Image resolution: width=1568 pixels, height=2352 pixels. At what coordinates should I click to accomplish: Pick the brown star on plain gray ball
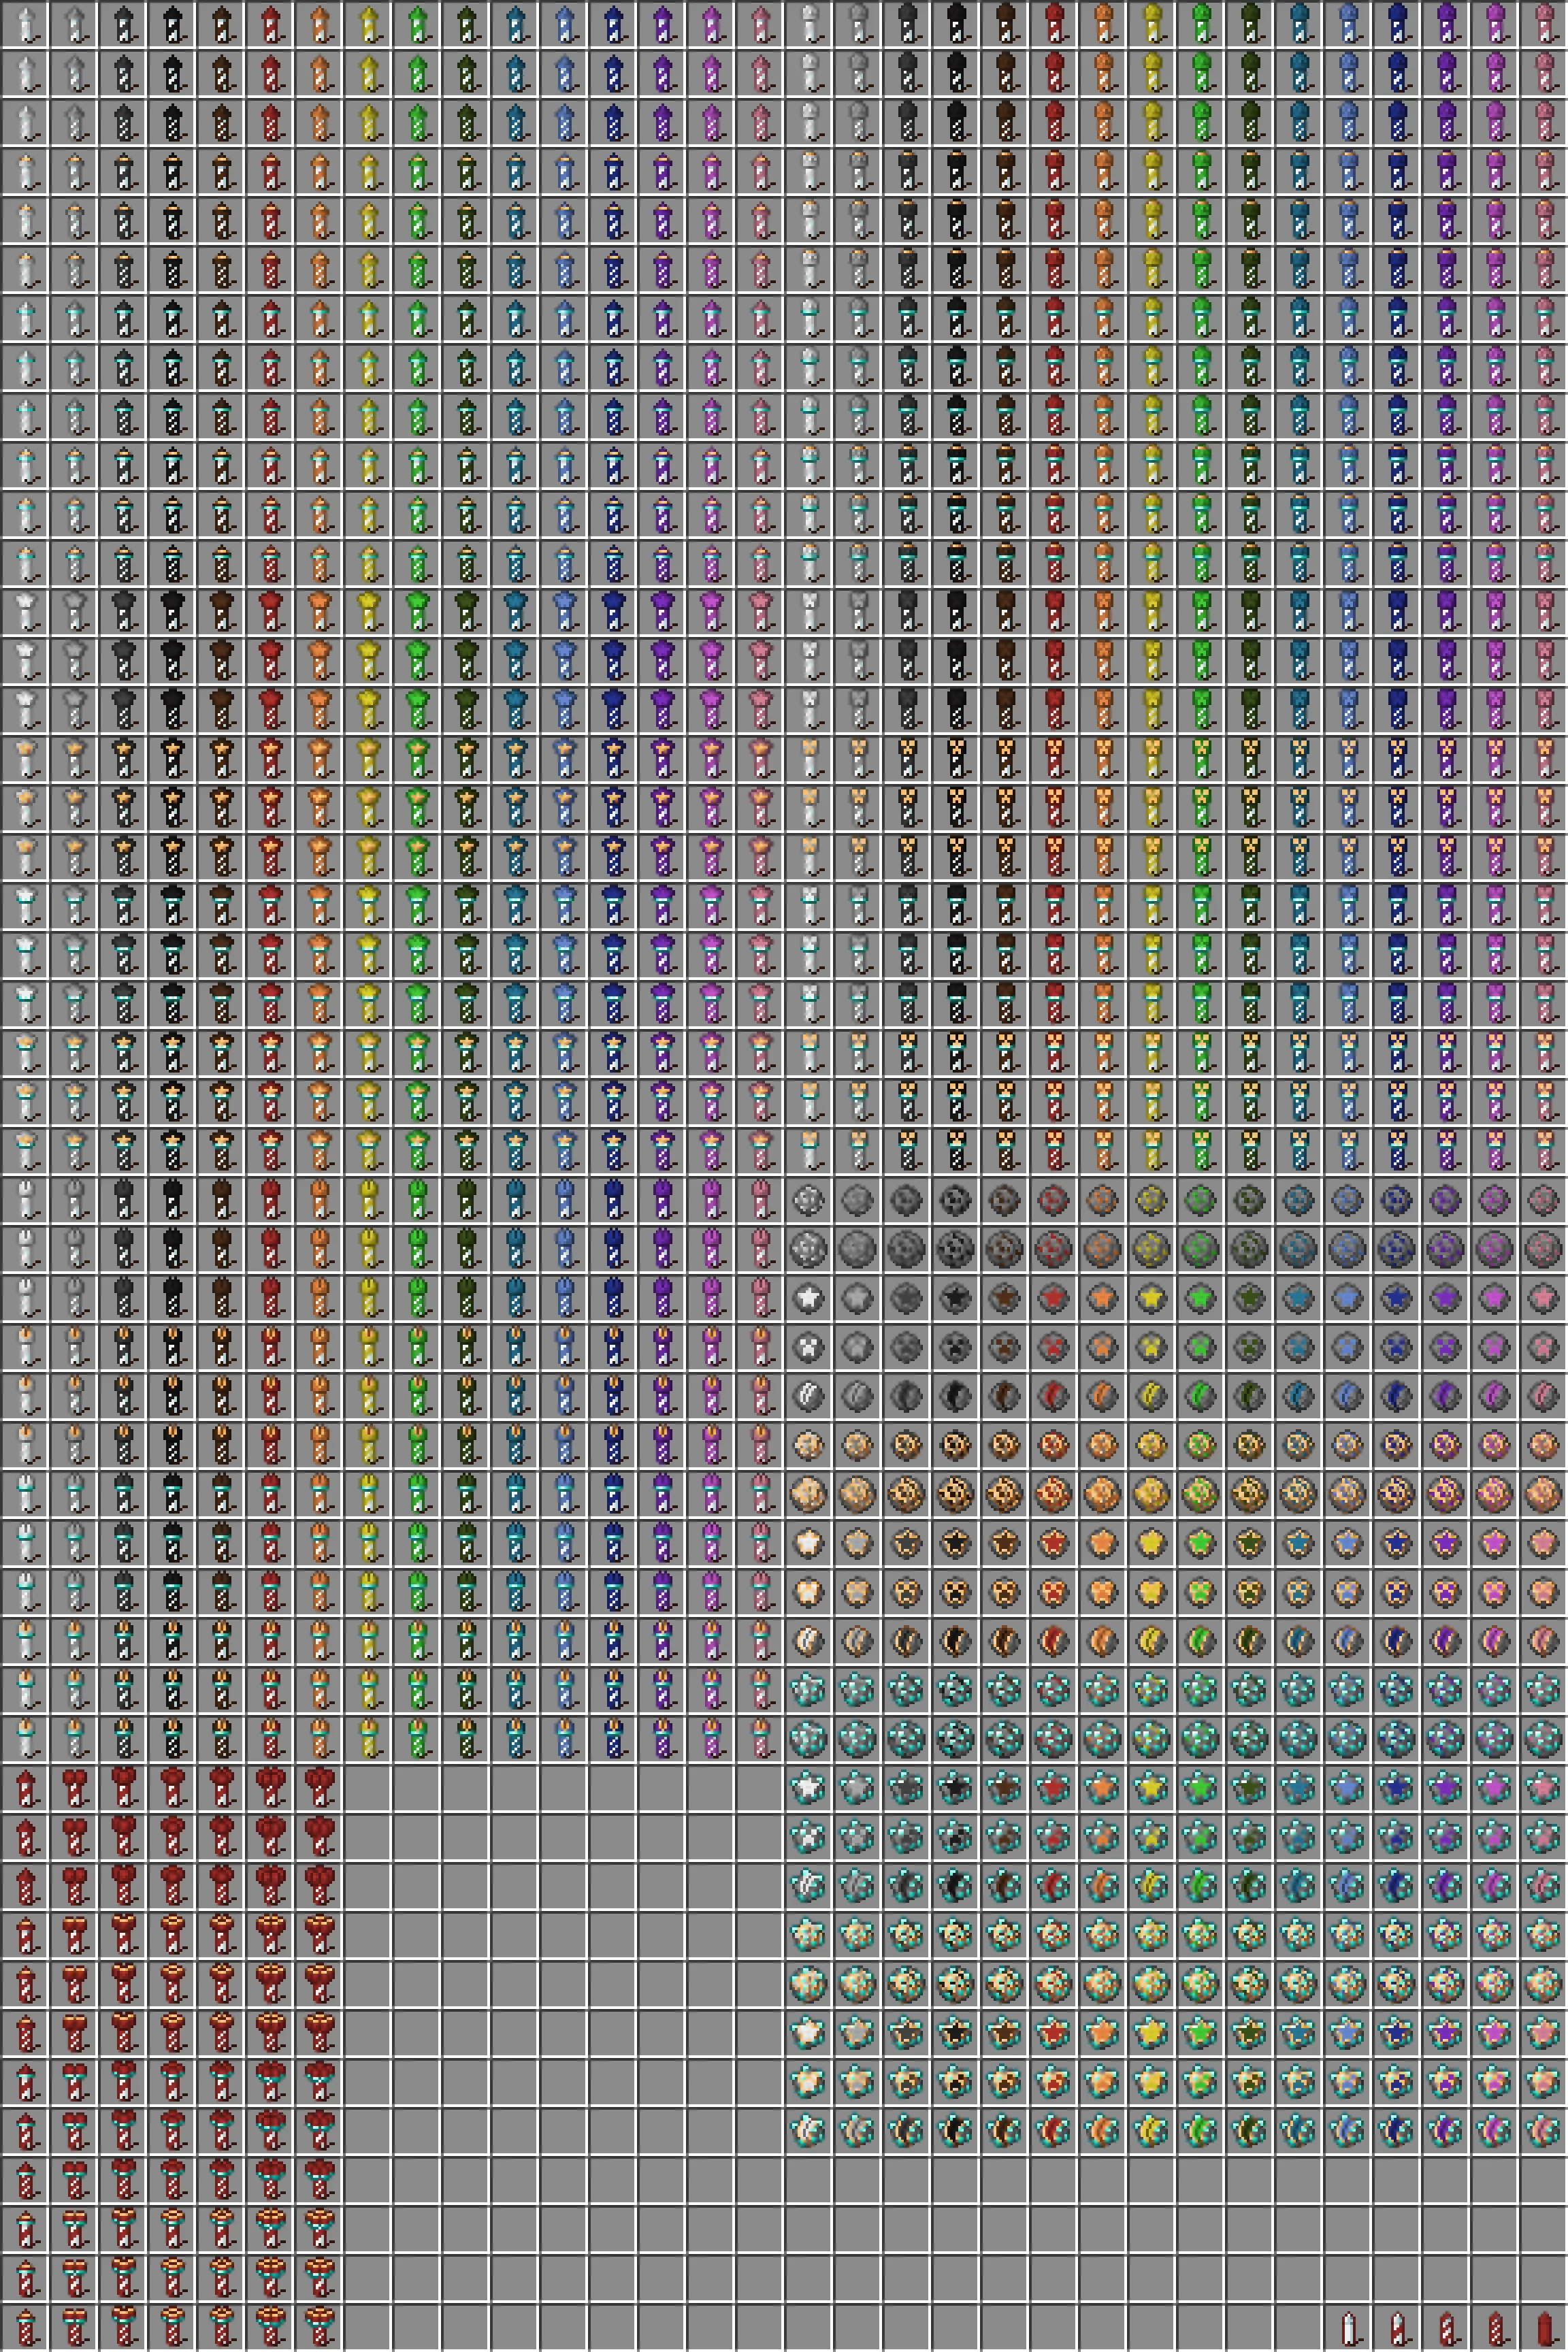click(x=1004, y=1298)
